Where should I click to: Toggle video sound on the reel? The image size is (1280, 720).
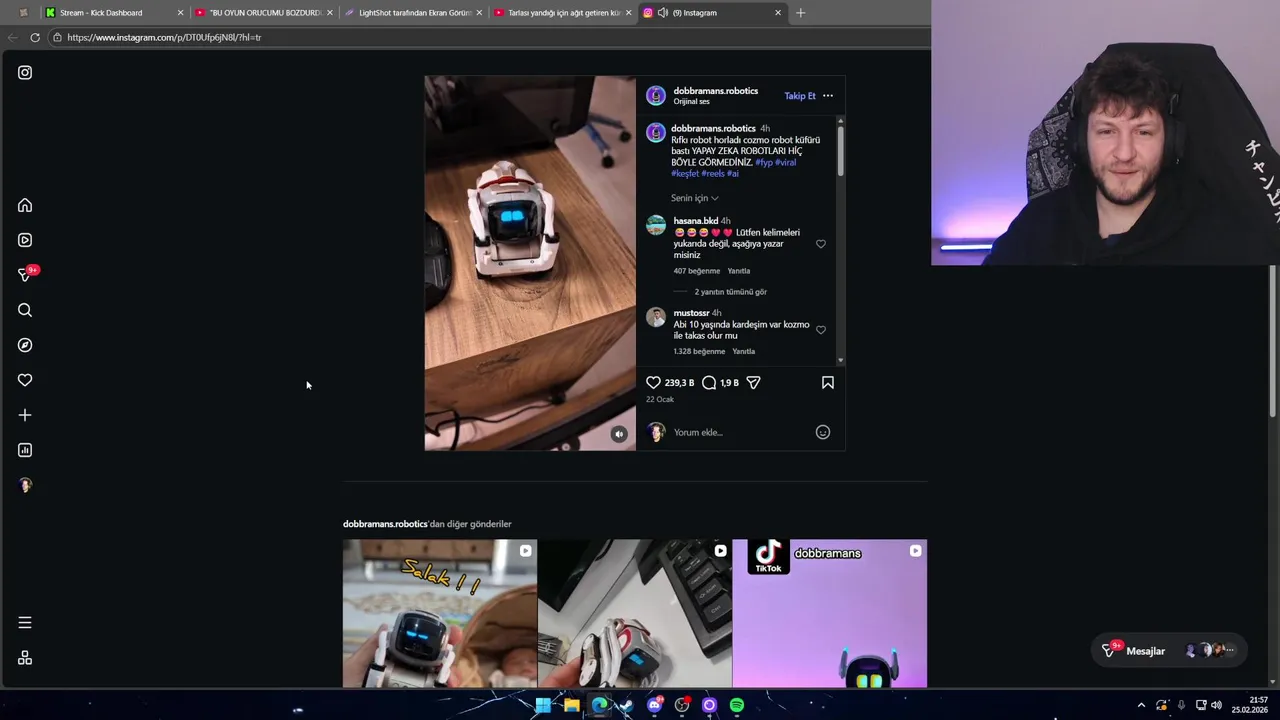619,434
